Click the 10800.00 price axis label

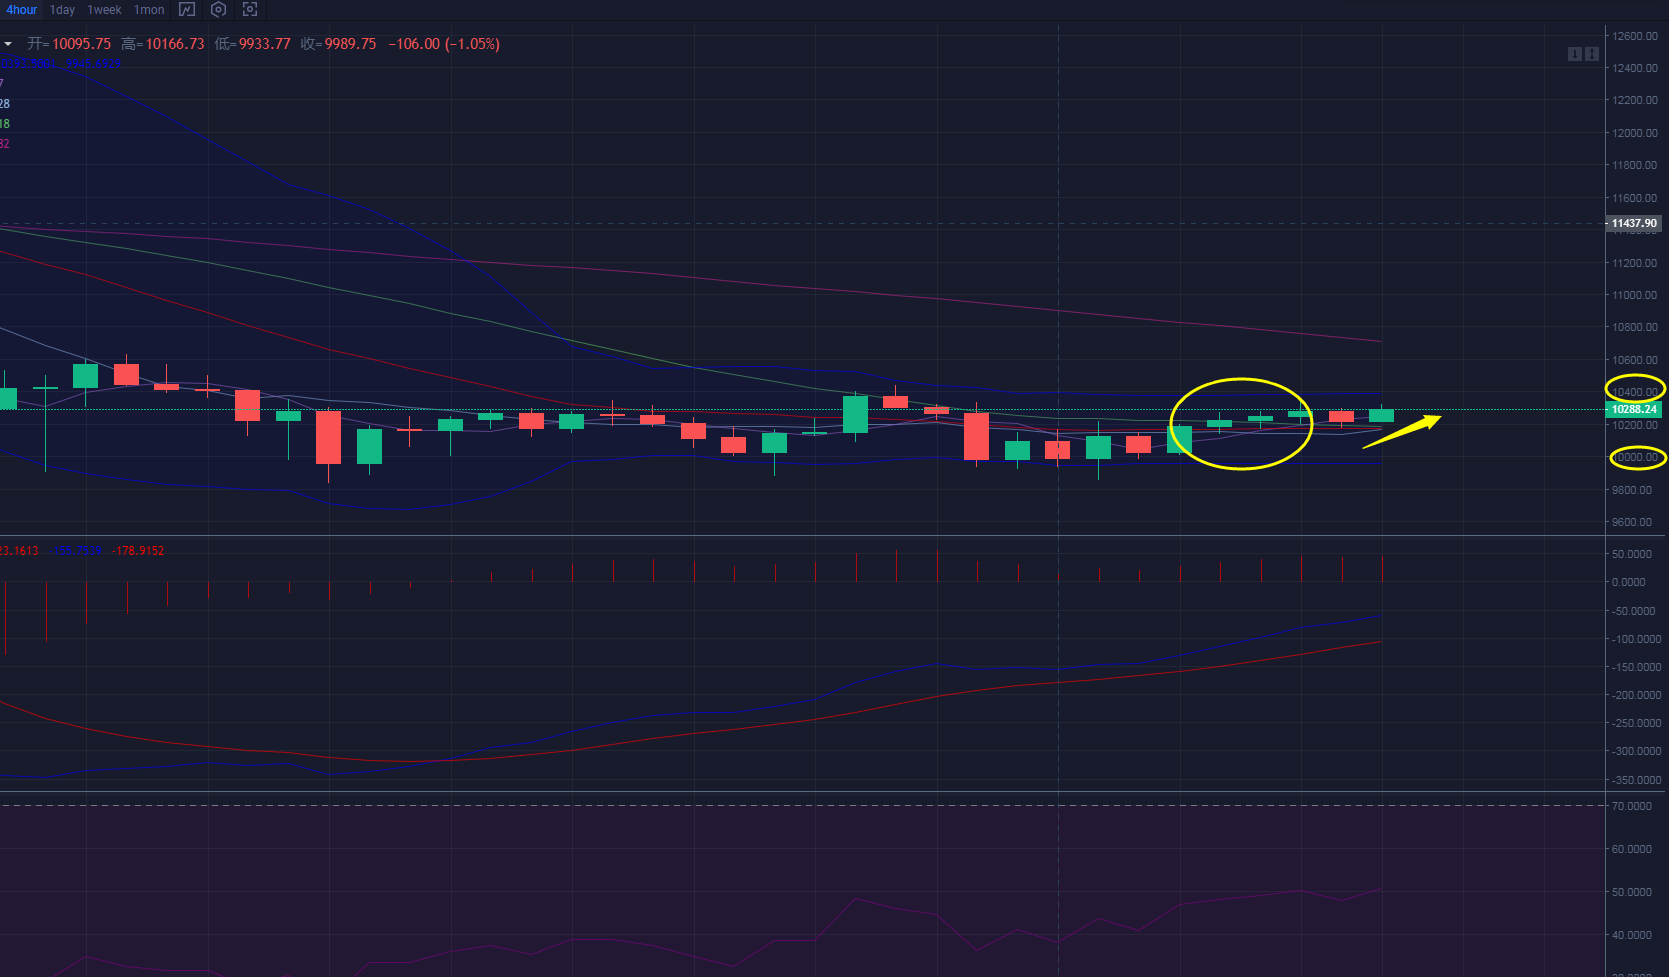click(1634, 327)
